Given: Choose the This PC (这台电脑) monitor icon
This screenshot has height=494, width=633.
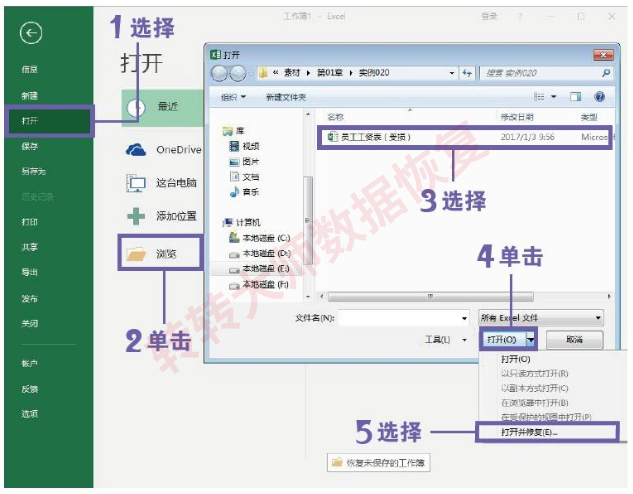Looking at the screenshot, I should [136, 183].
